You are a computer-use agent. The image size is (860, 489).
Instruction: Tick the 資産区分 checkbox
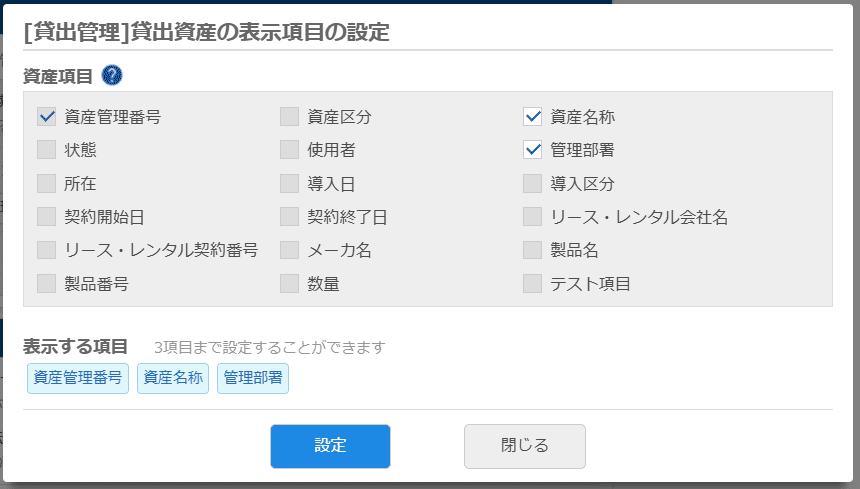tap(290, 116)
